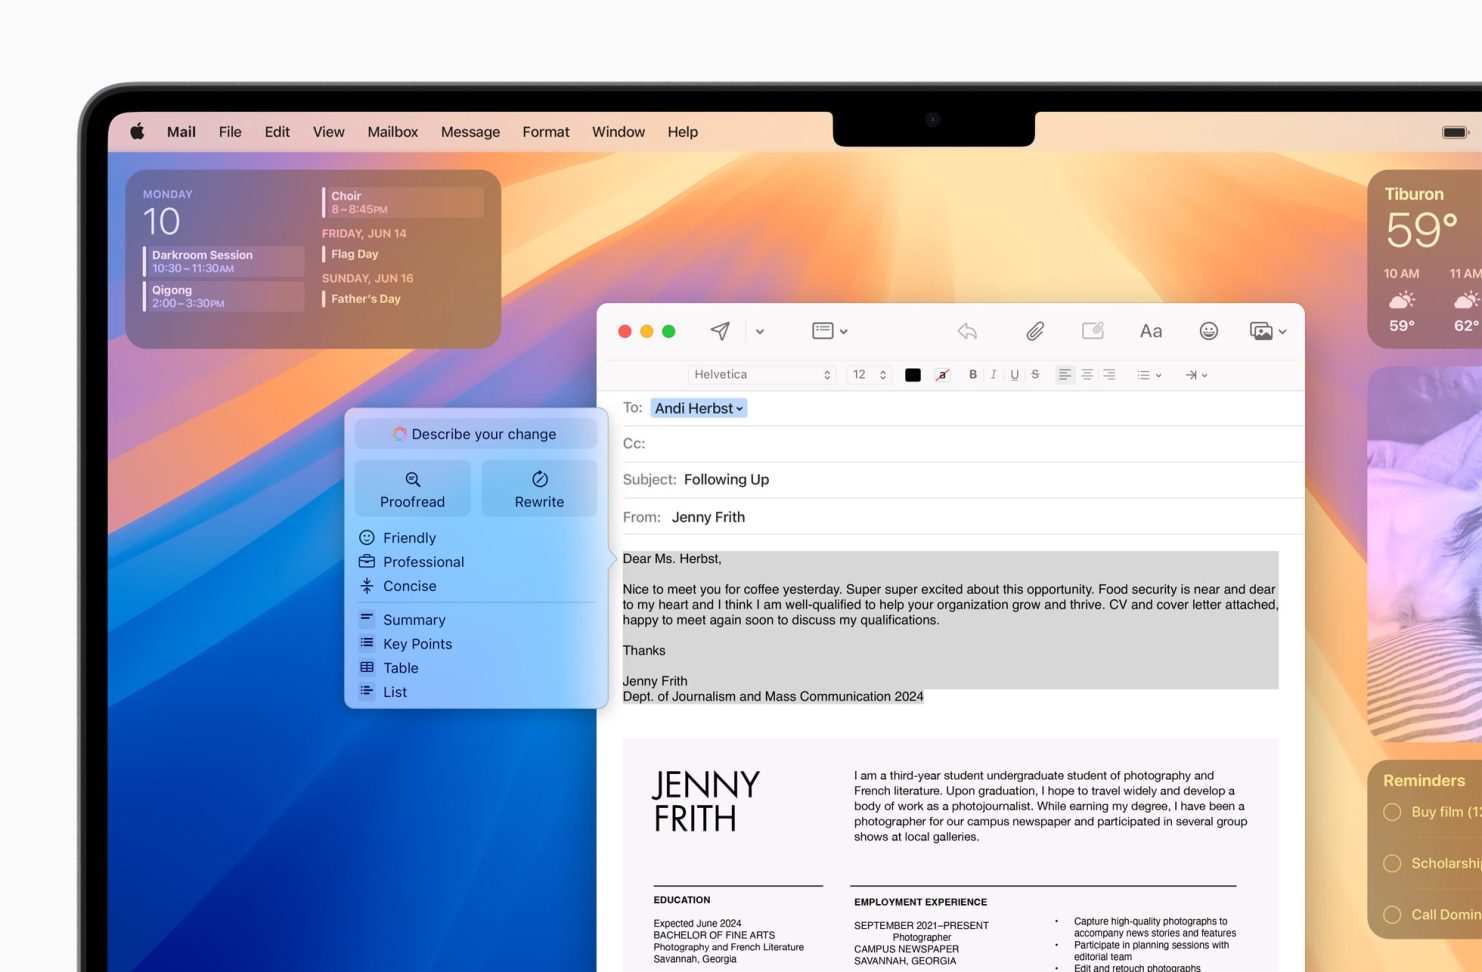This screenshot has width=1482, height=972.
Task: Click the Choir calendar event
Action: pos(403,202)
